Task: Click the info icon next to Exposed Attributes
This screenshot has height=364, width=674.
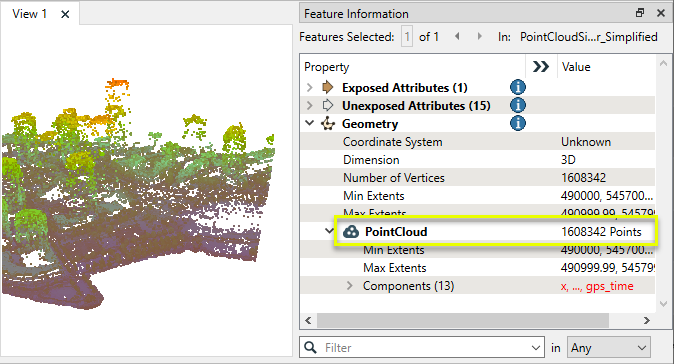Action: click(518, 87)
